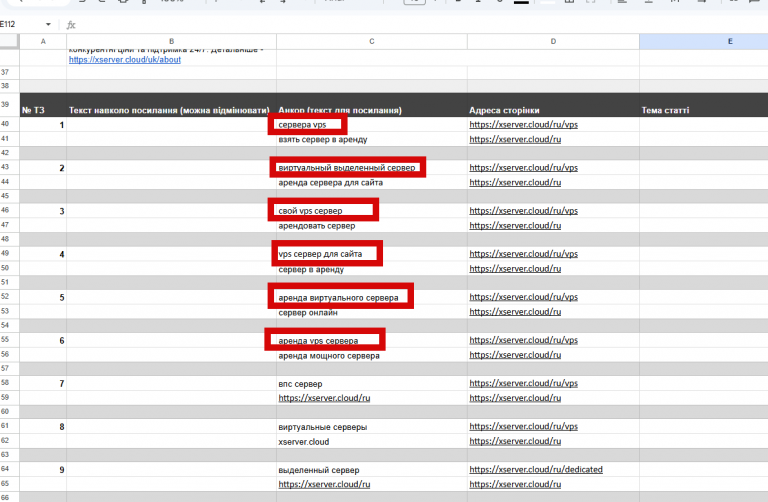This screenshot has height=502, width=768.
Task: Open the xserver.cloud/ru link in row 44
Action: tap(515, 182)
